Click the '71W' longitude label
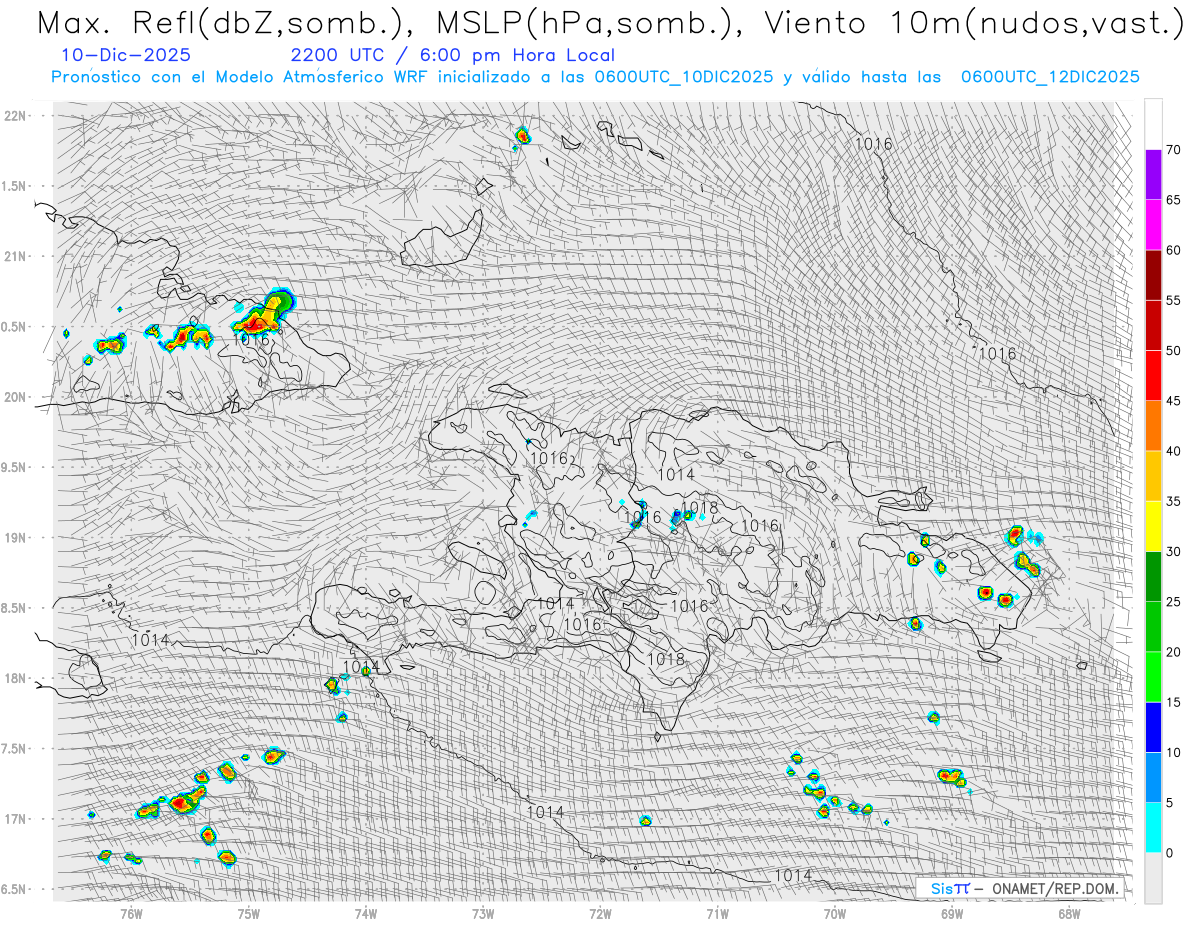Viewport: 1200px width, 927px height. coord(717,913)
